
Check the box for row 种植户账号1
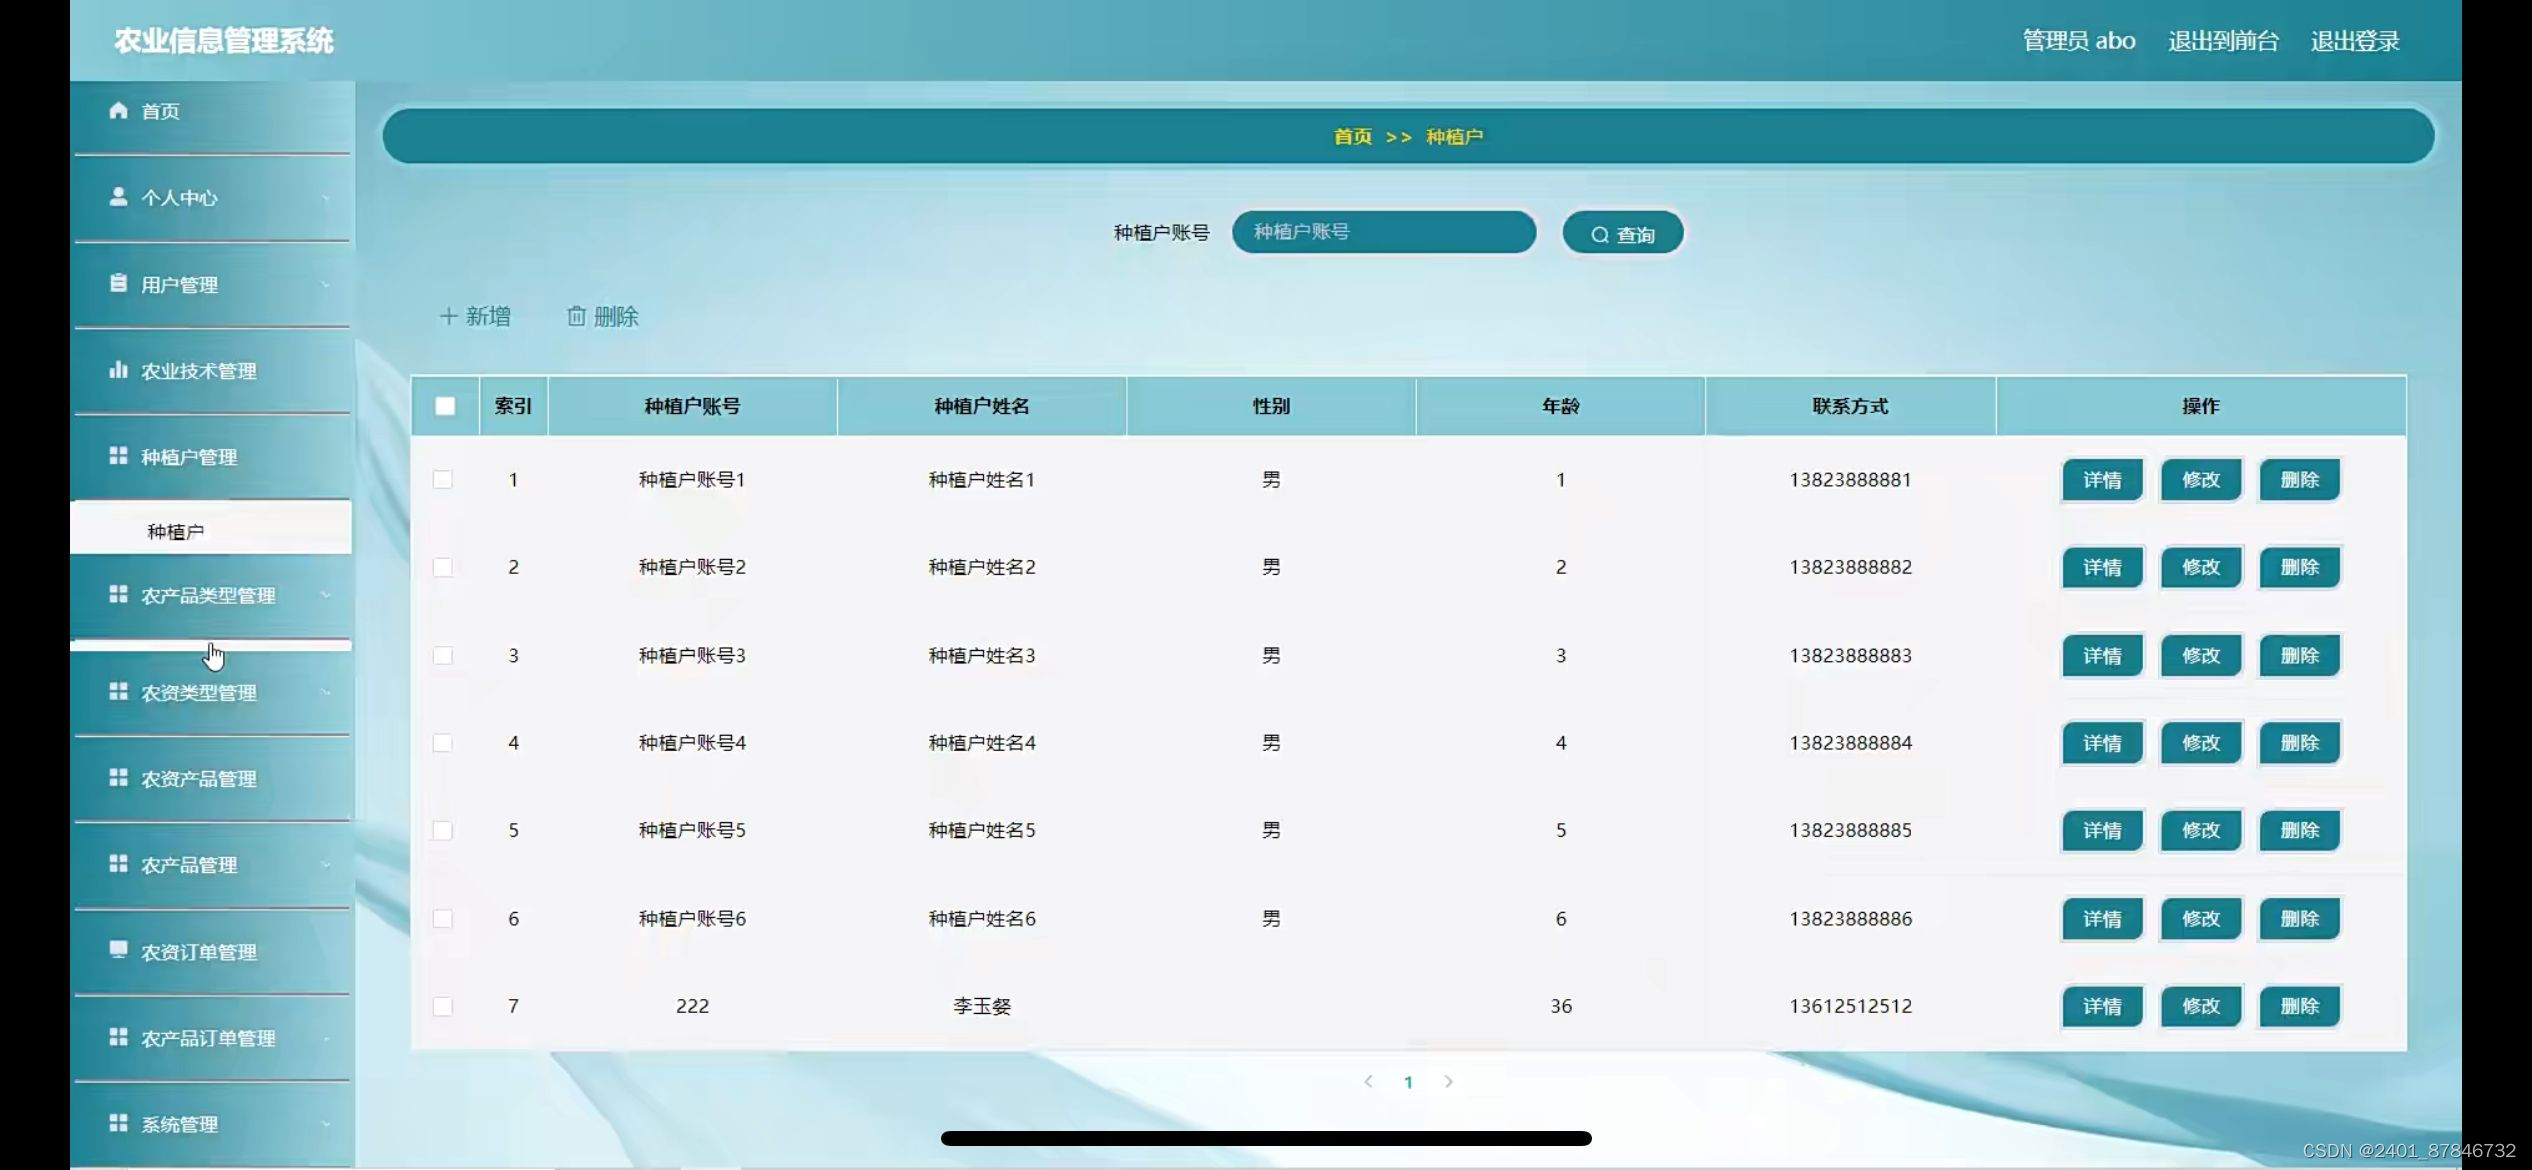point(443,479)
